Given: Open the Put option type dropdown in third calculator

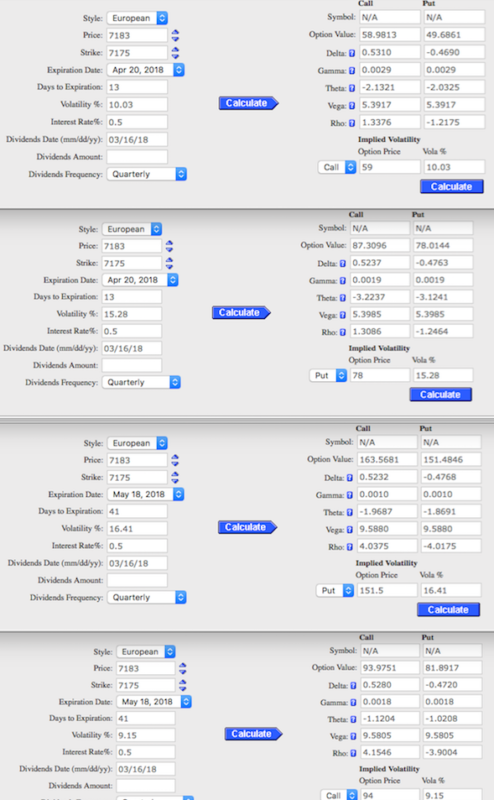Looking at the screenshot, I should click(x=335, y=590).
